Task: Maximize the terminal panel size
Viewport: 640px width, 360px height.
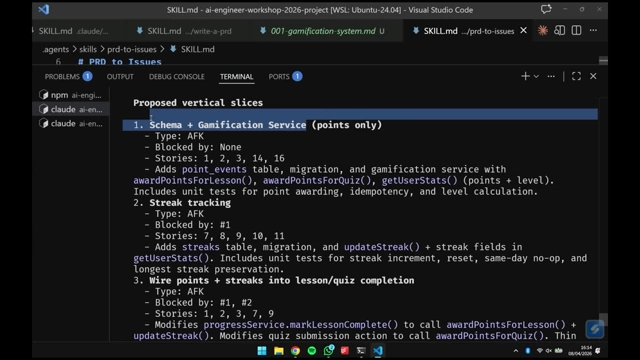Action: [576, 76]
